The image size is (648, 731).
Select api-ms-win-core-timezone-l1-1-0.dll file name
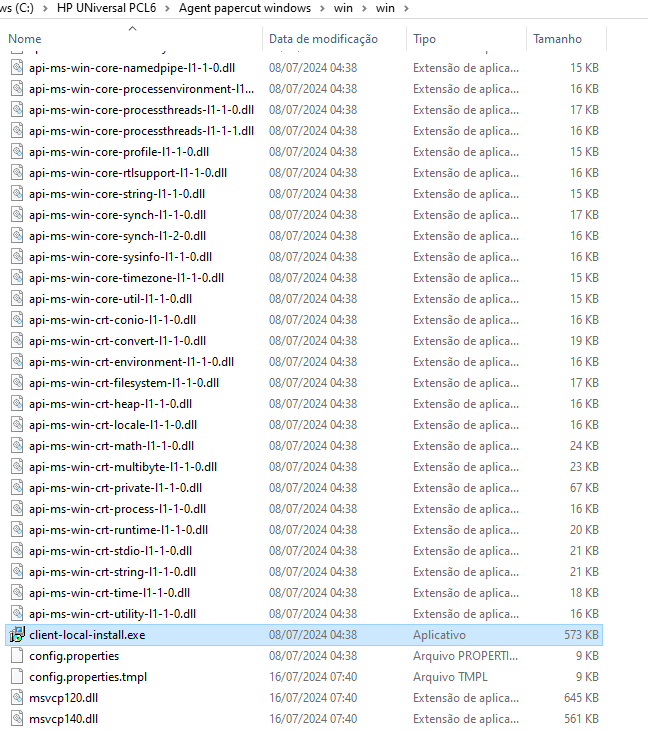click(x=126, y=278)
